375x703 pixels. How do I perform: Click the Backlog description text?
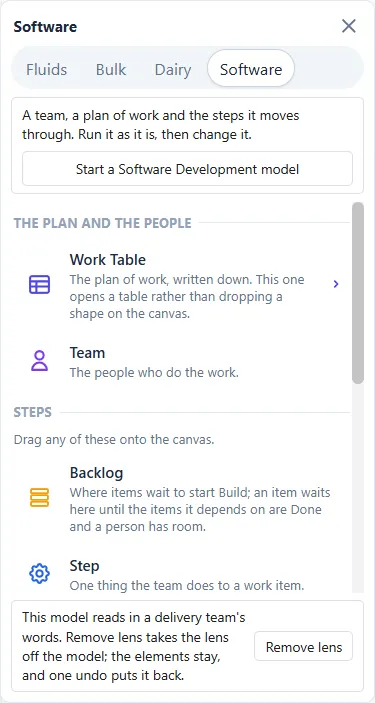click(200, 509)
